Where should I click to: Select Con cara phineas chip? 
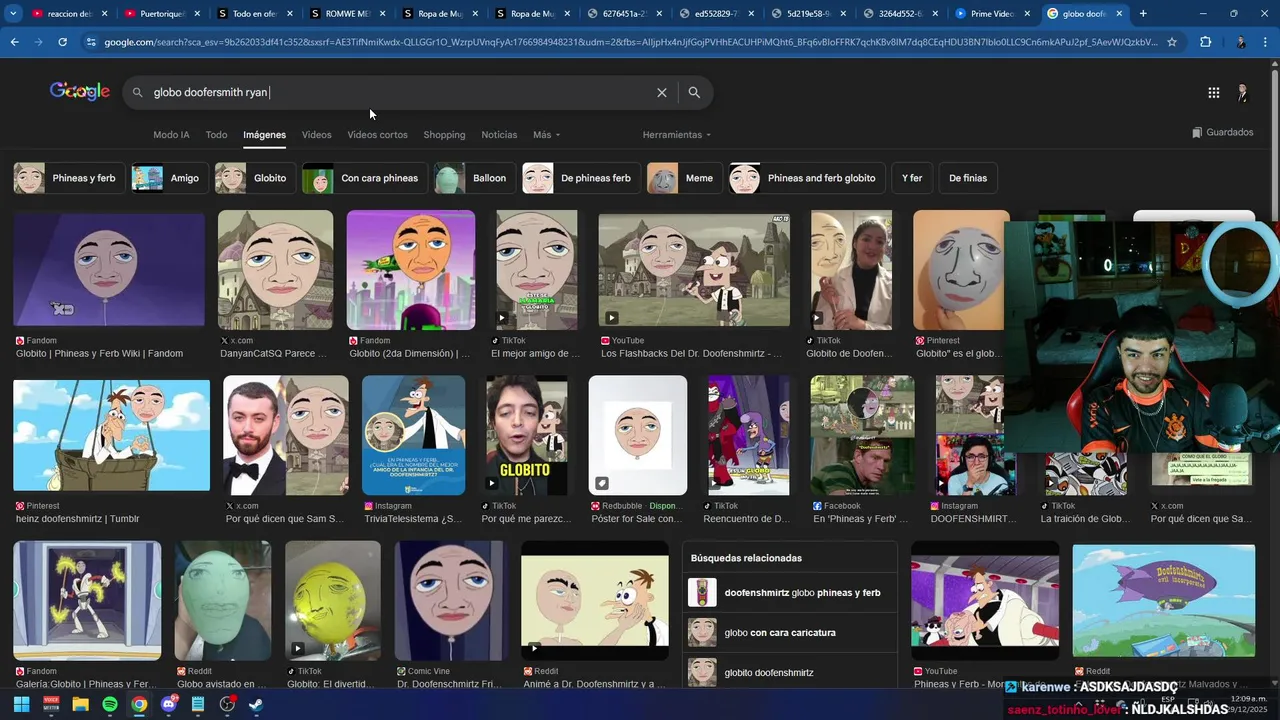click(365, 178)
